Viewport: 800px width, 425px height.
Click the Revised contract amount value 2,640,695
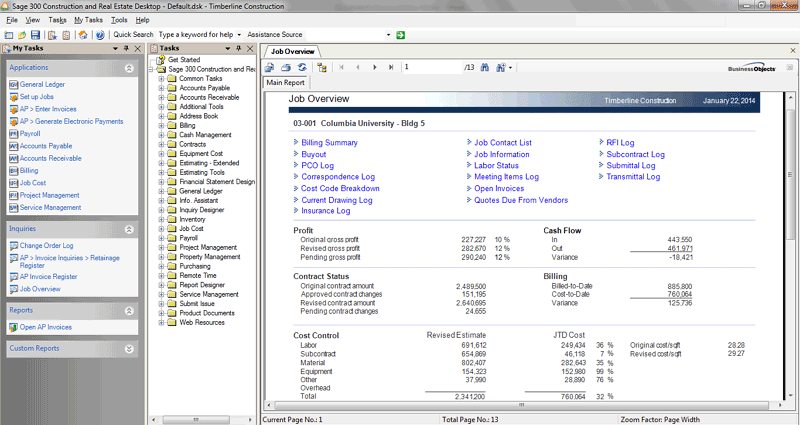click(471, 303)
